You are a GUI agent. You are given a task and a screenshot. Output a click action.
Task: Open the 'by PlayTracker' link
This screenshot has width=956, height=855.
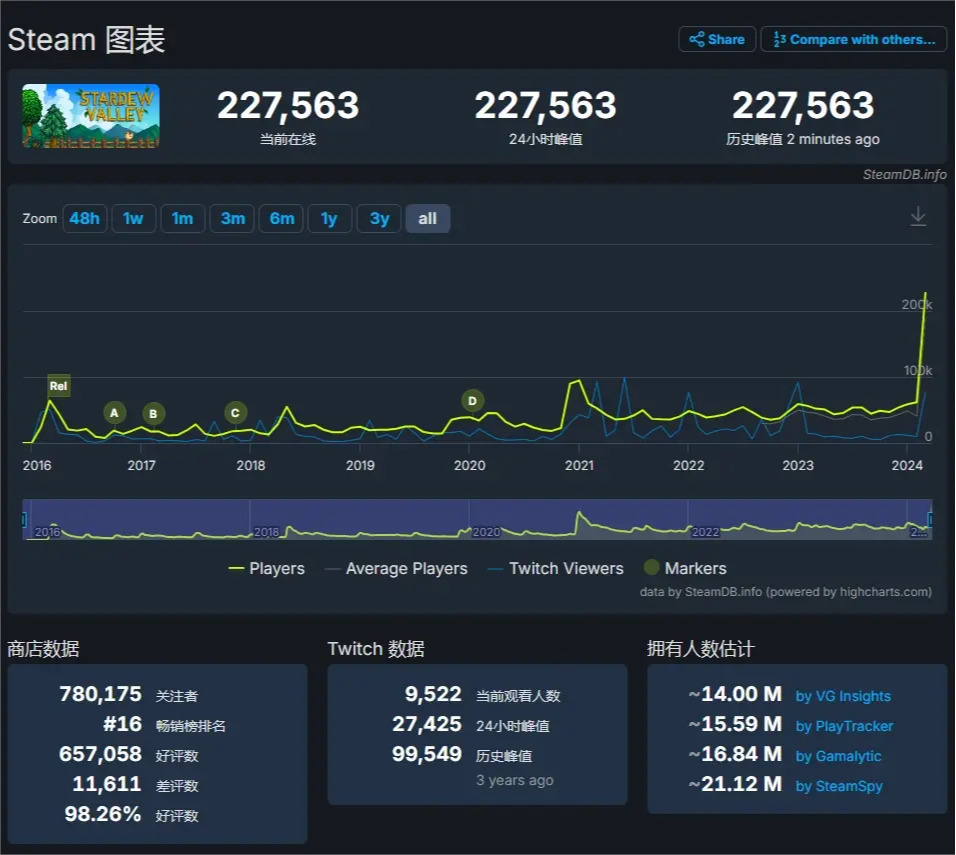(844, 726)
